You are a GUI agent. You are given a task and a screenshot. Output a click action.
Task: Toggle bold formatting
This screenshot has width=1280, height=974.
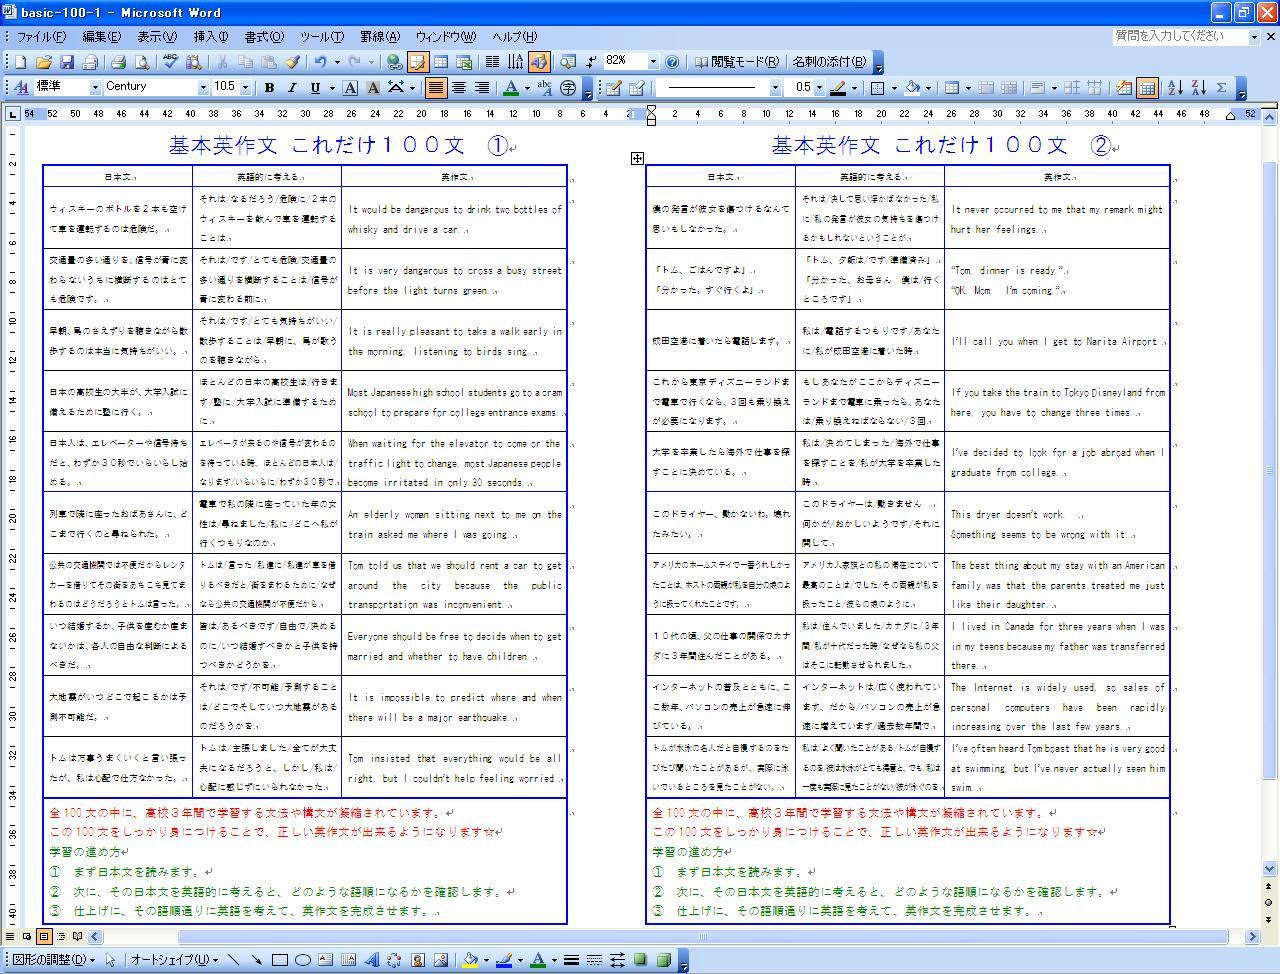(x=270, y=87)
